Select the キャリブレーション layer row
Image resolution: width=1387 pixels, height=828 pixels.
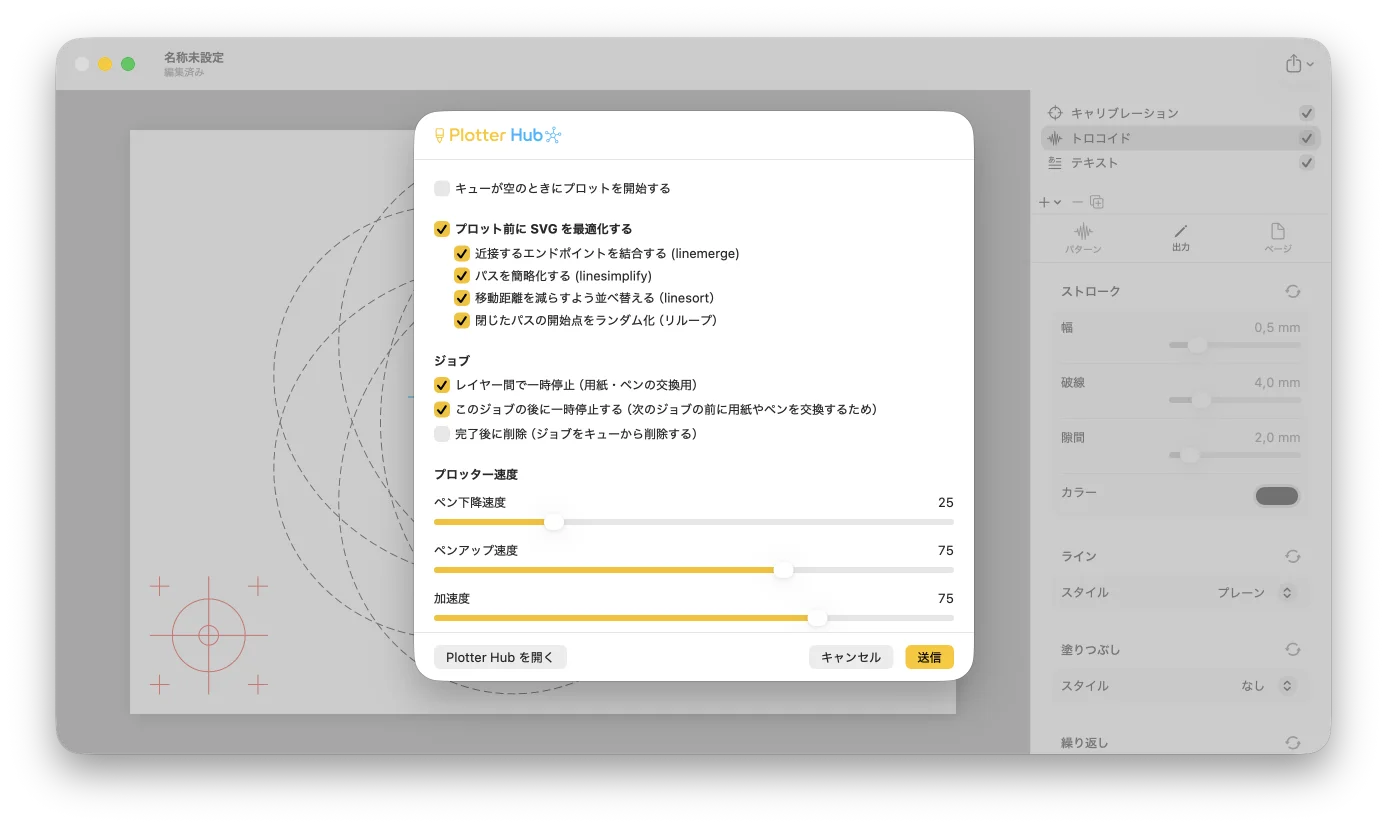click(x=1181, y=113)
